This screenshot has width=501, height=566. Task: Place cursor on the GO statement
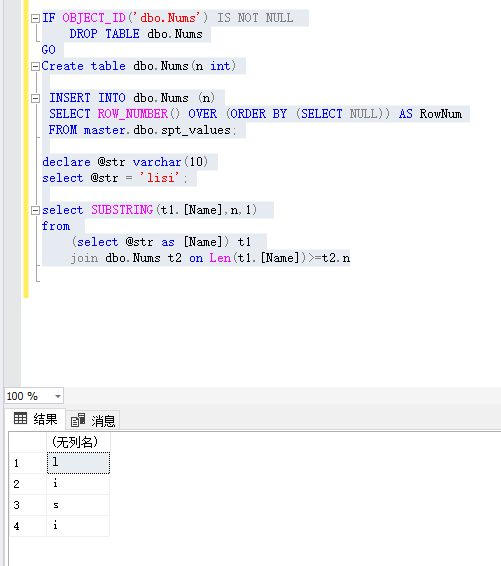pos(49,50)
